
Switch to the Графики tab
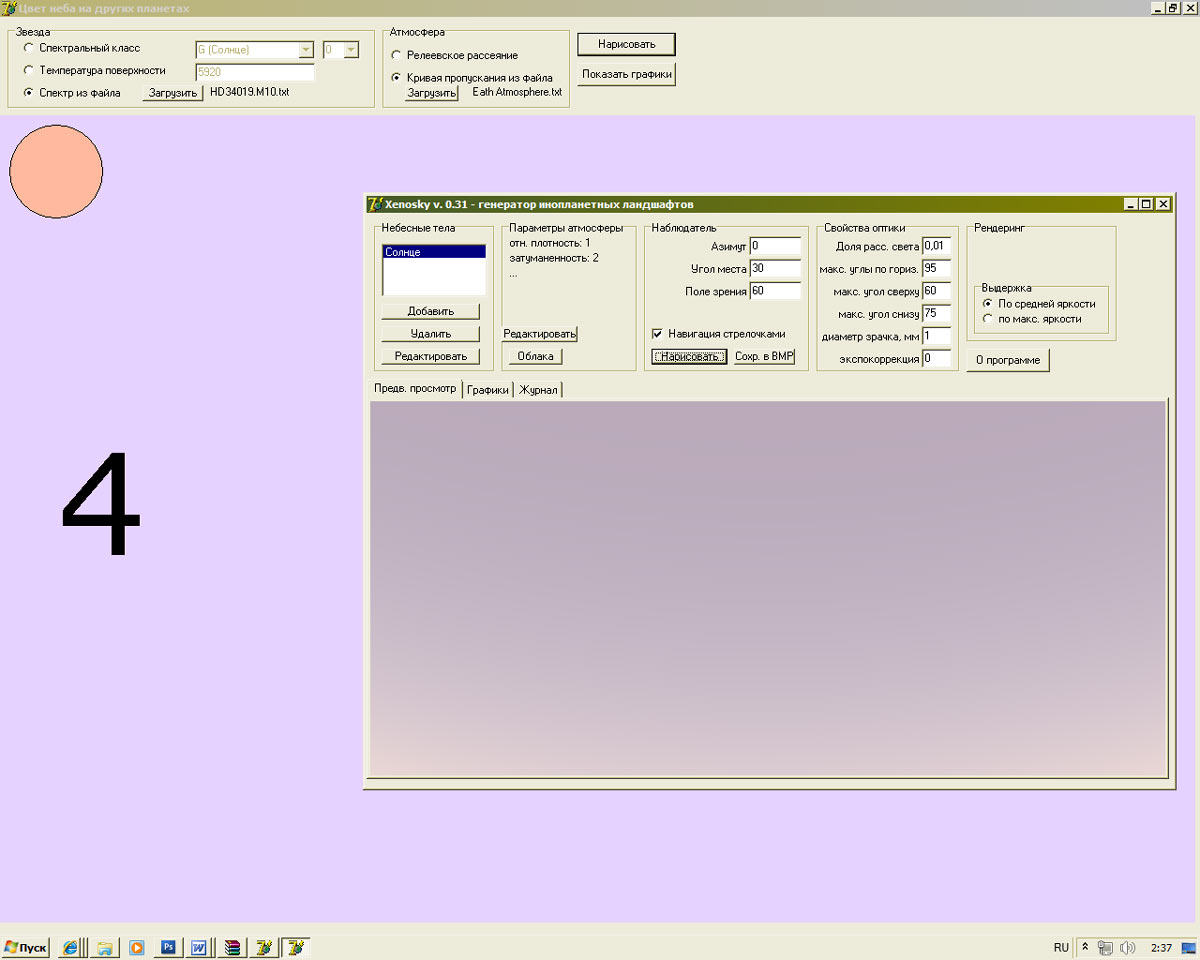point(488,390)
